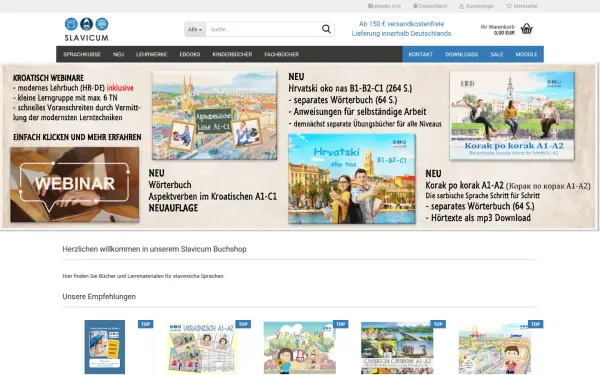
Task: Click 'Unsere Empfehlungen' heading
Action: tap(99, 297)
